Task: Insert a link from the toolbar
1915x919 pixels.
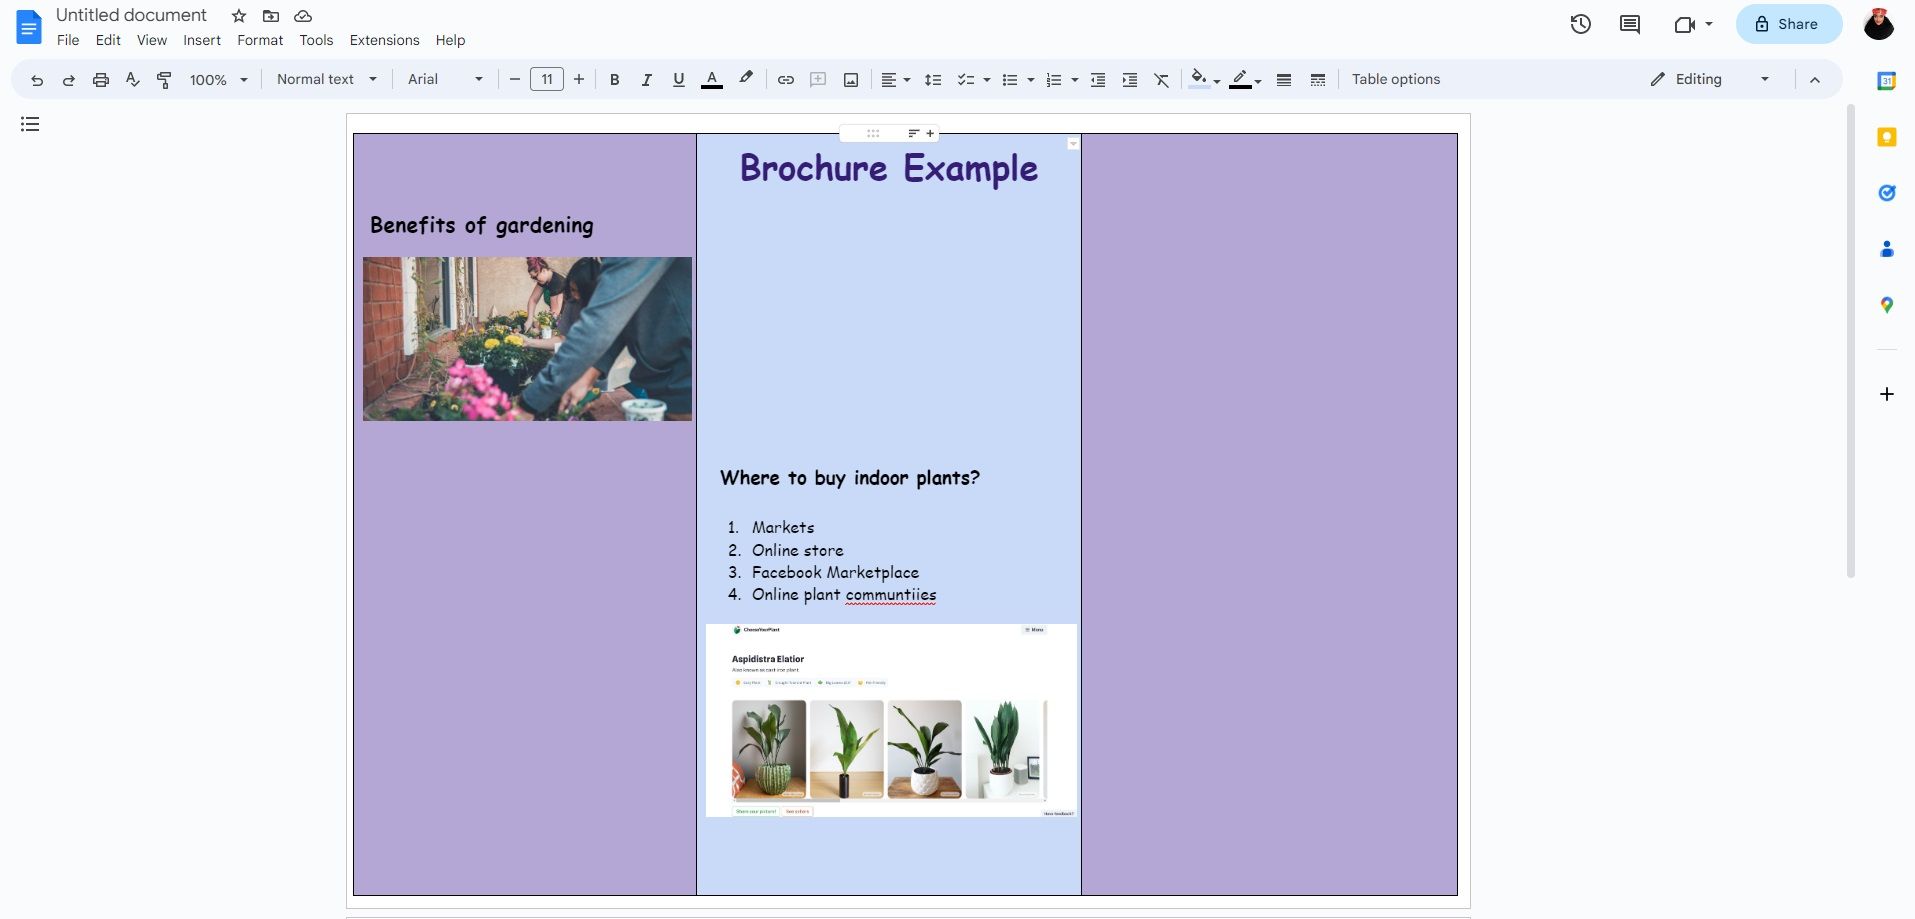Action: coord(786,80)
